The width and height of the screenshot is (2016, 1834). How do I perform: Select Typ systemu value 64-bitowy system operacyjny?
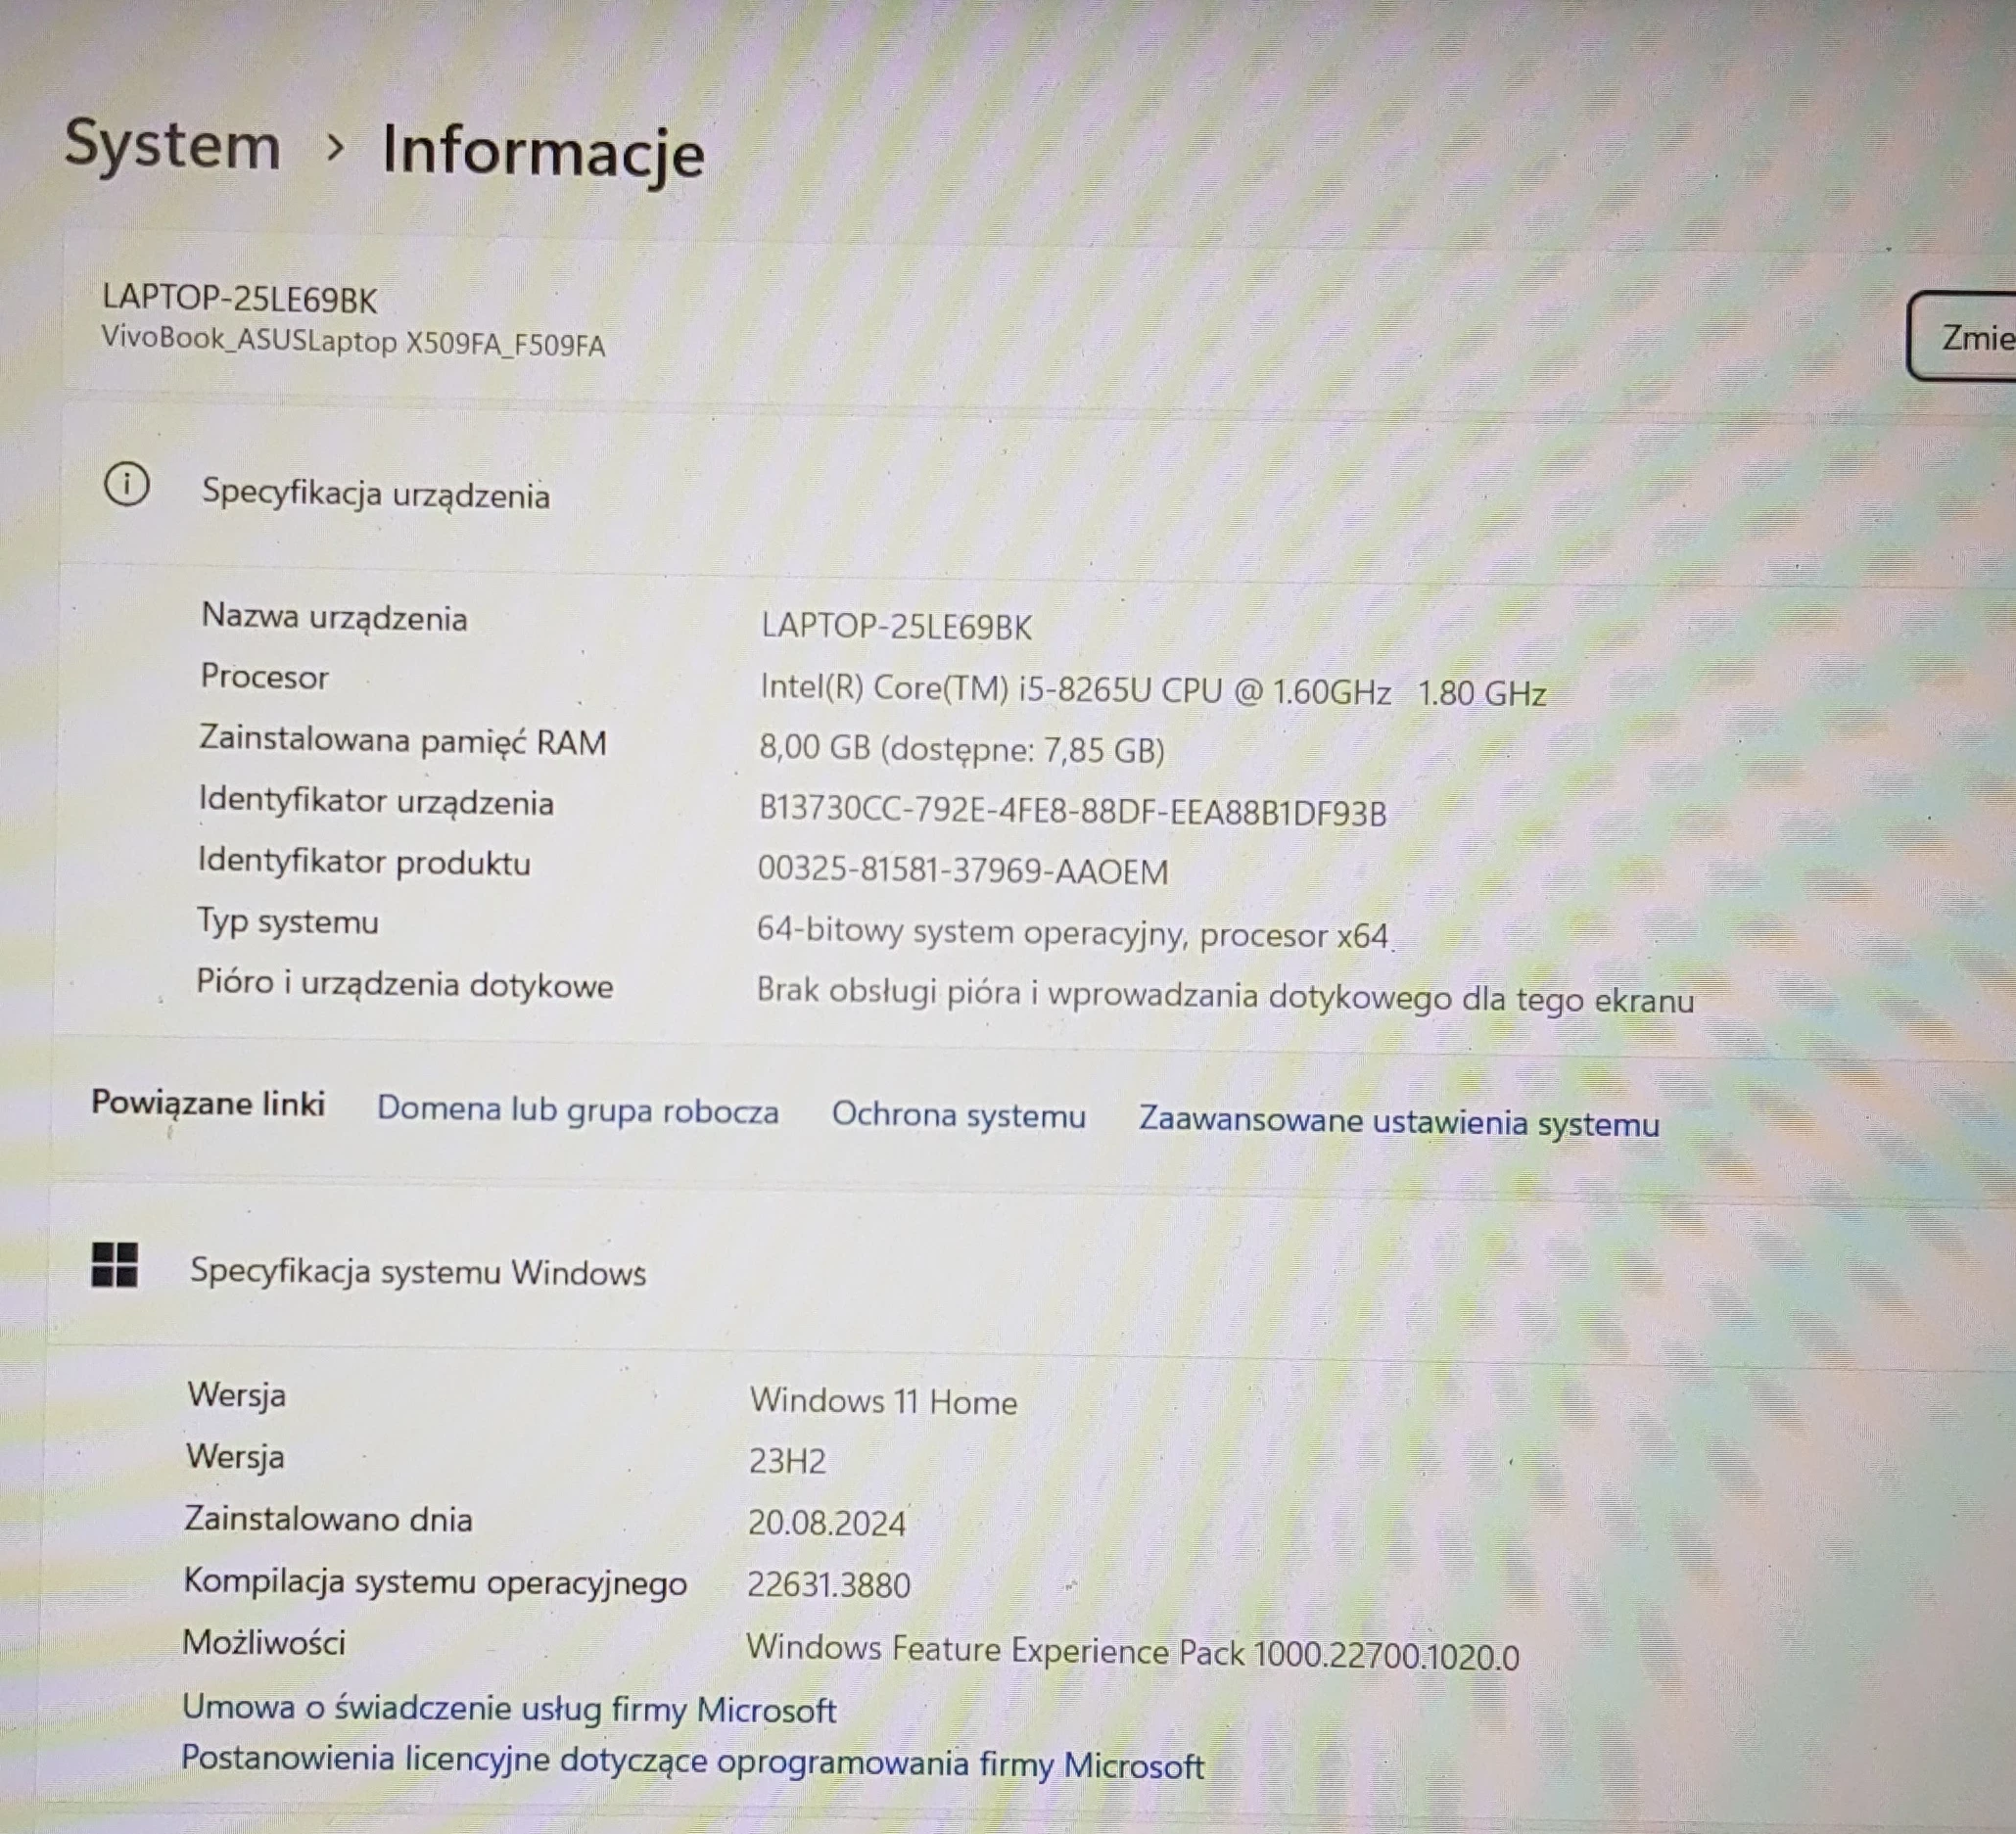click(1073, 933)
